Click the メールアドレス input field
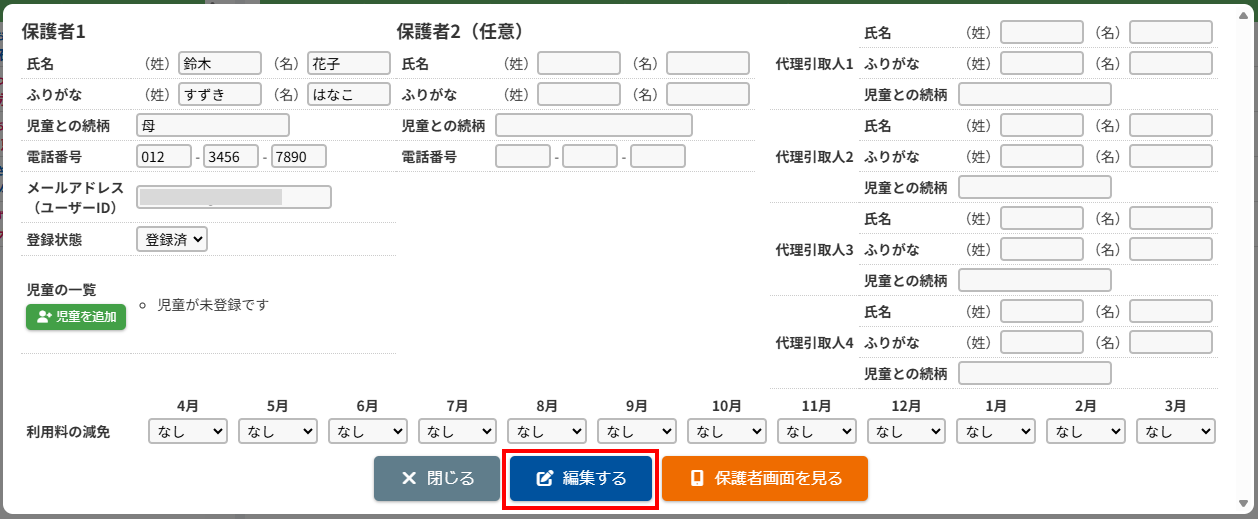The image size is (1258, 519). 234,196
